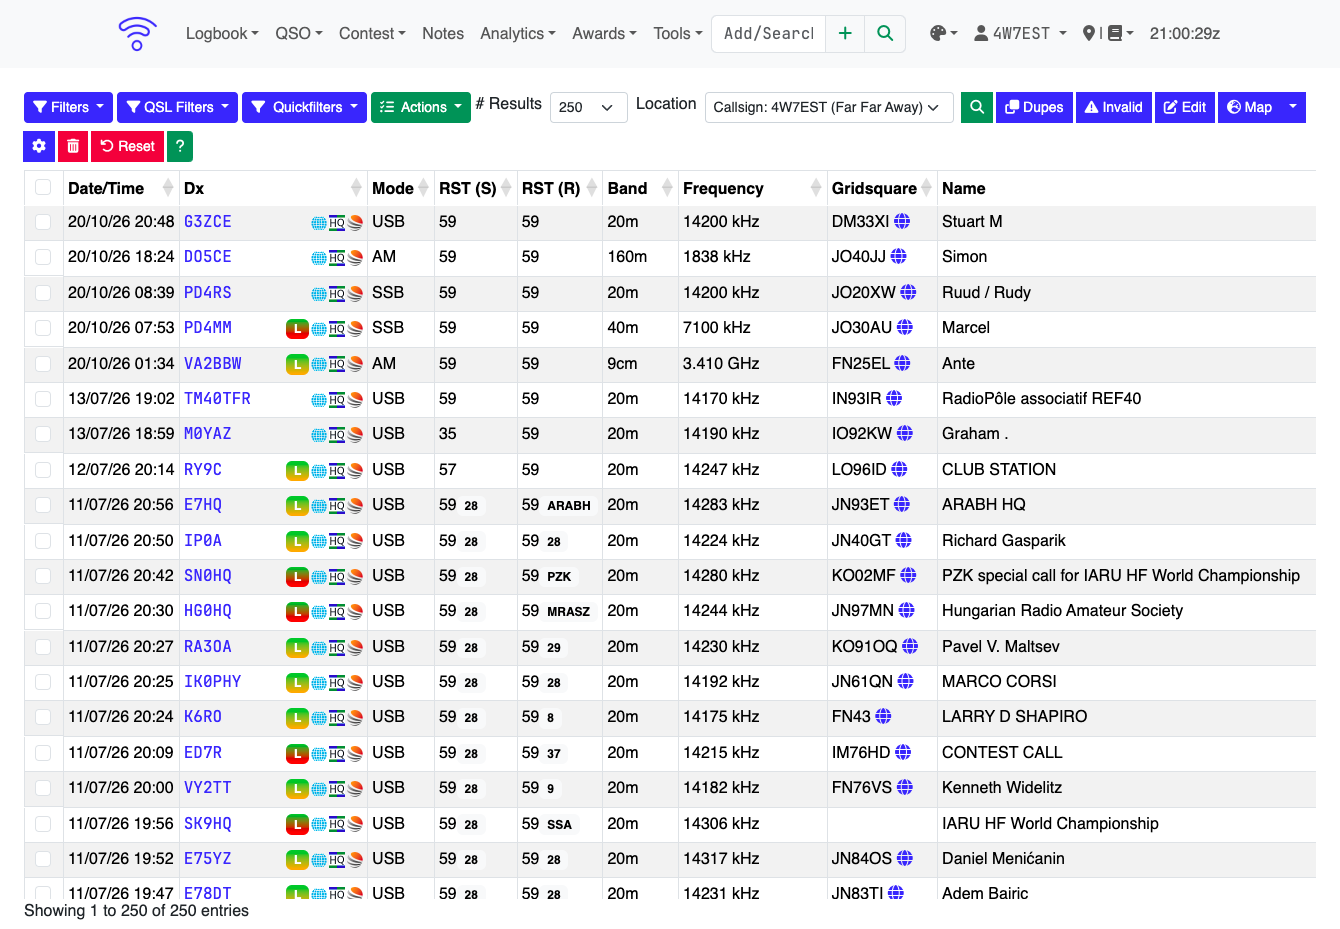Click the red trash delete button
The width and height of the screenshot is (1340, 929).
[x=73, y=146]
